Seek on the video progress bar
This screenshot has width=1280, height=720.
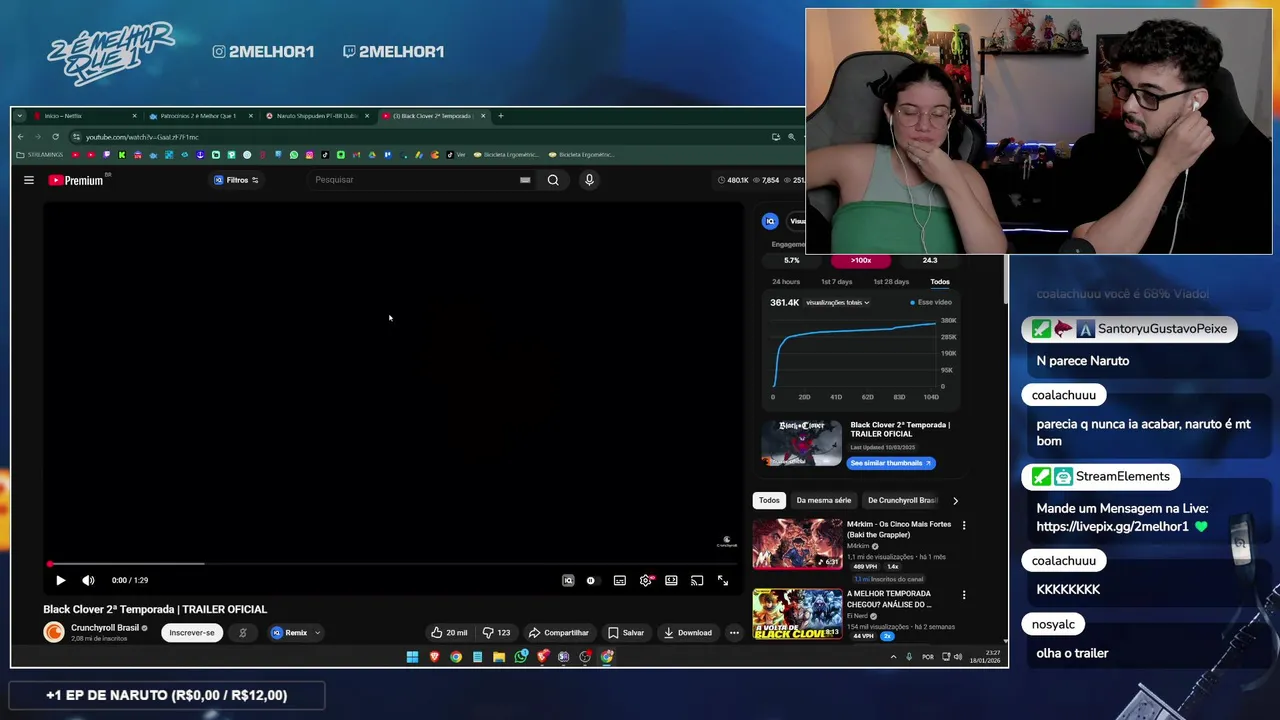tap(395, 564)
